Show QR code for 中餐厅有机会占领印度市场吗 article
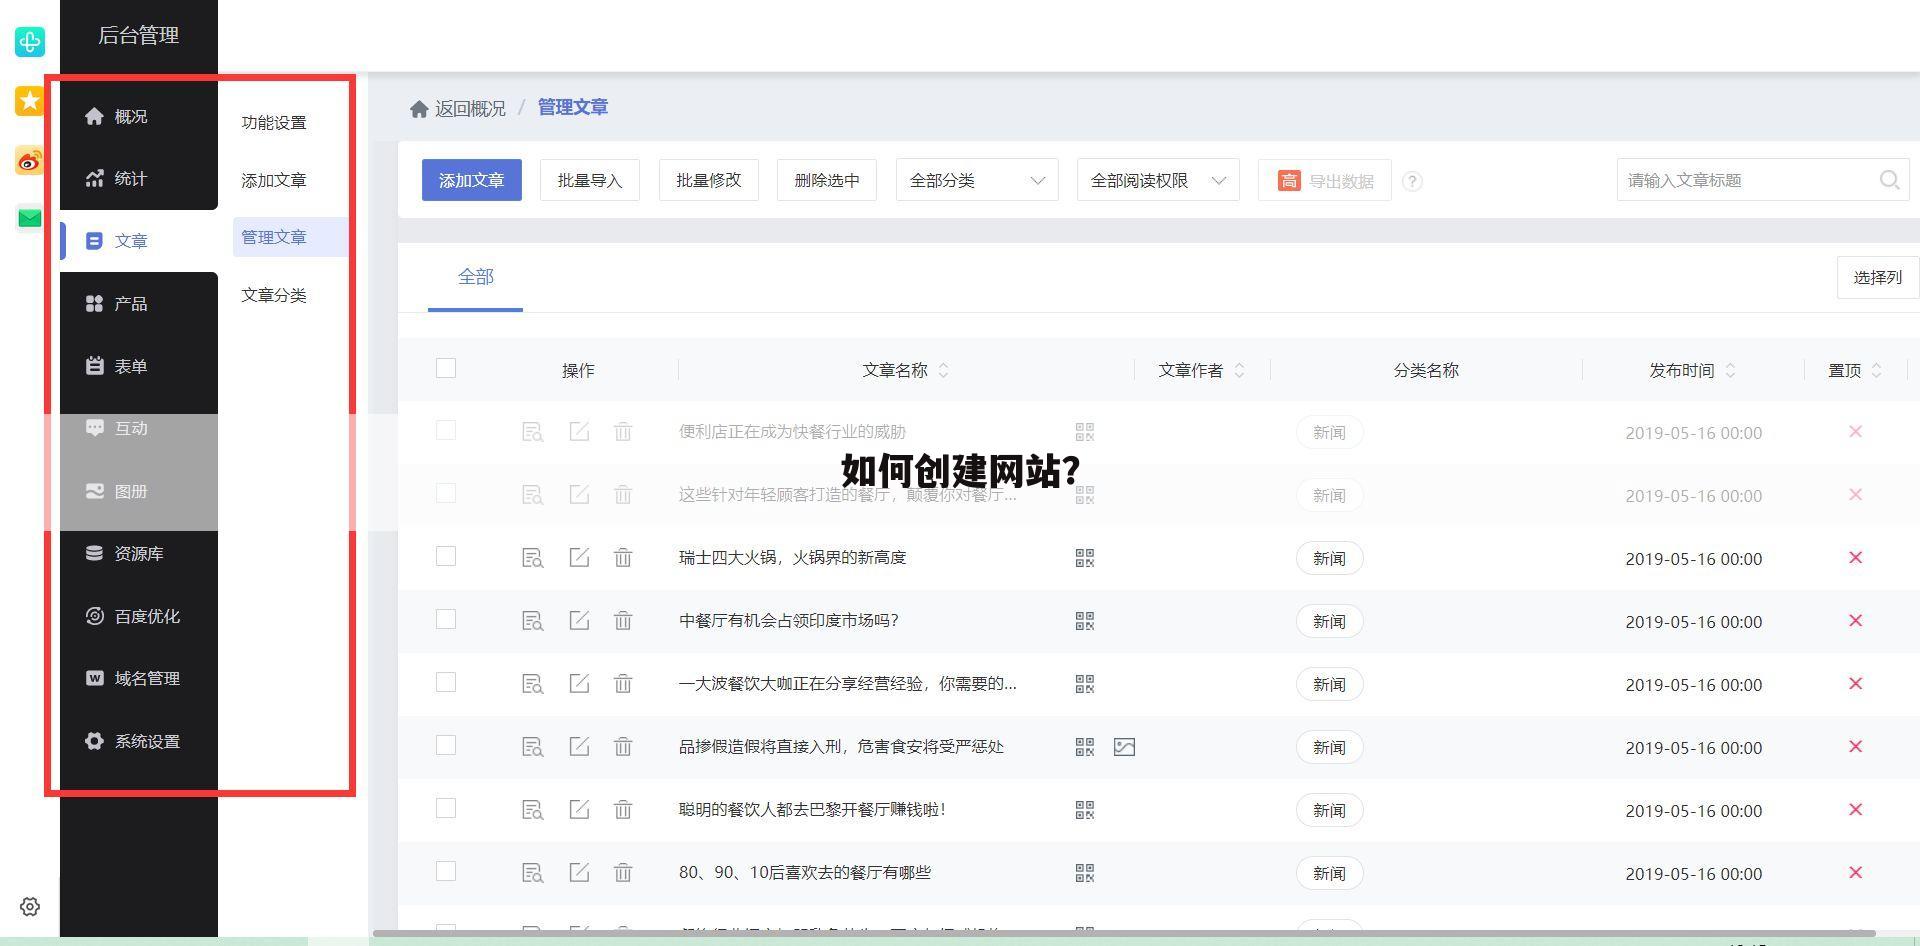This screenshot has width=1920, height=946. click(1084, 621)
